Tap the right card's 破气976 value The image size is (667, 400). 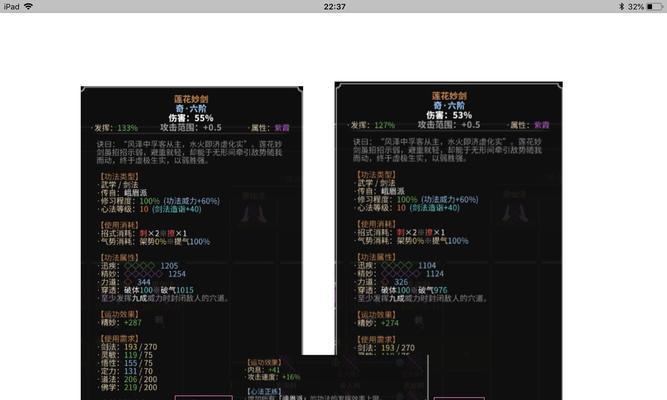[433, 290]
